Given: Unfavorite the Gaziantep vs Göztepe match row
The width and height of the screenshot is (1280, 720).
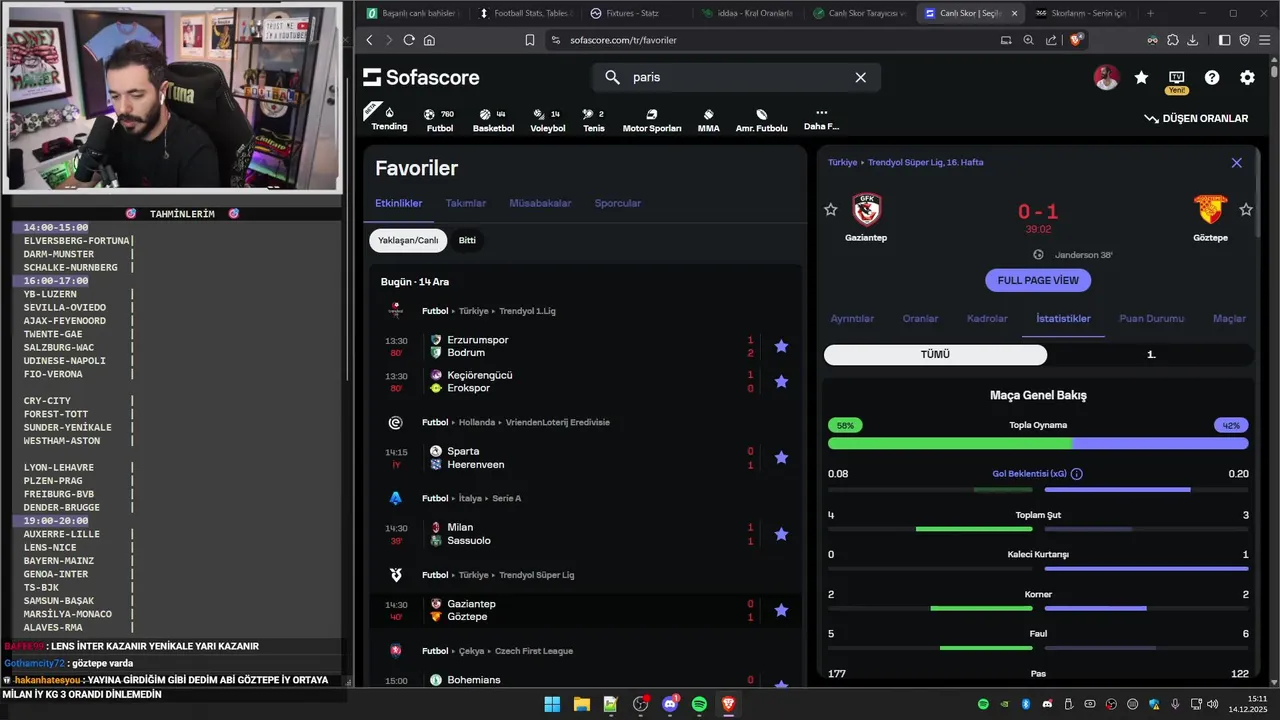Looking at the screenshot, I should tap(781, 610).
